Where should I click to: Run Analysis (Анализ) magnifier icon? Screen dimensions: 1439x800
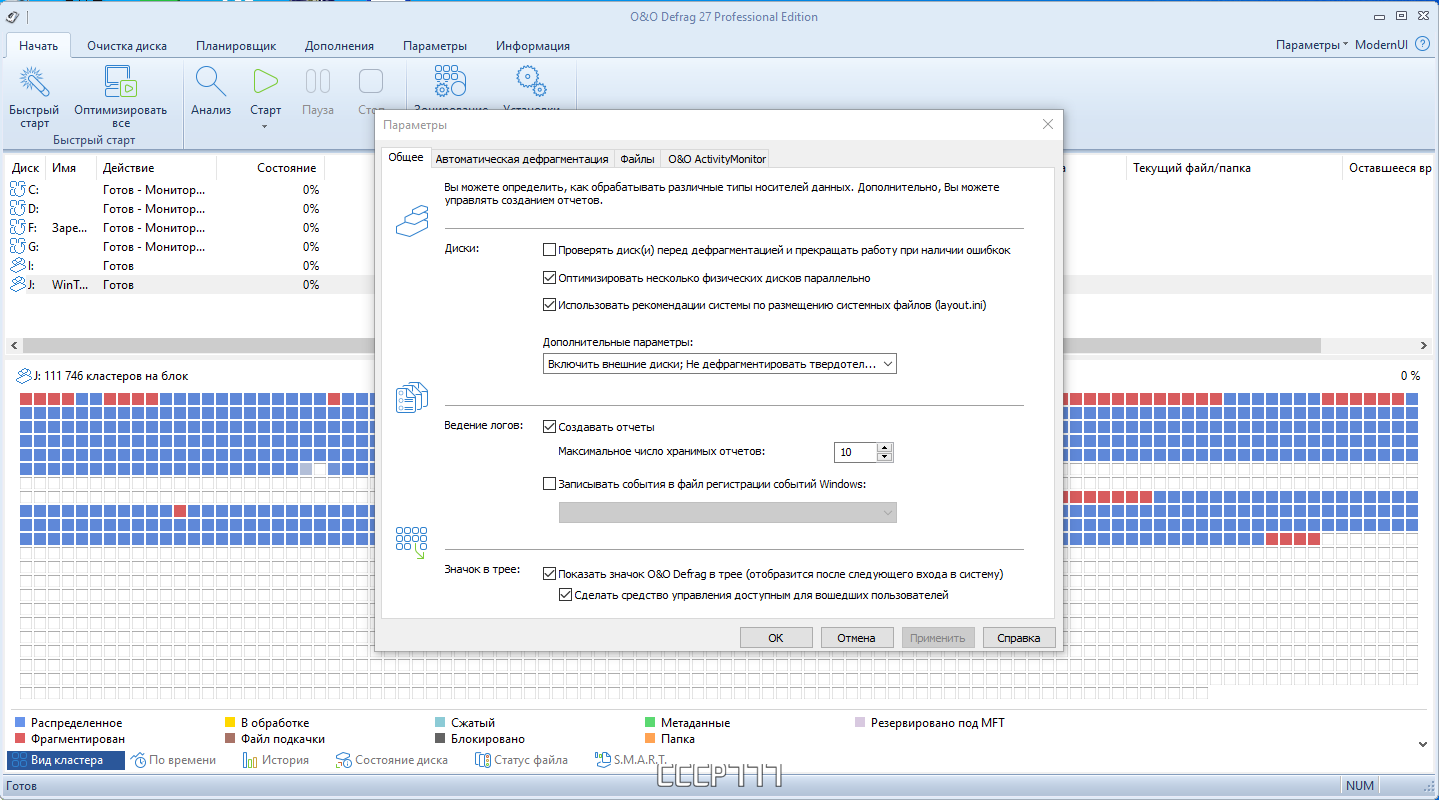(x=211, y=82)
